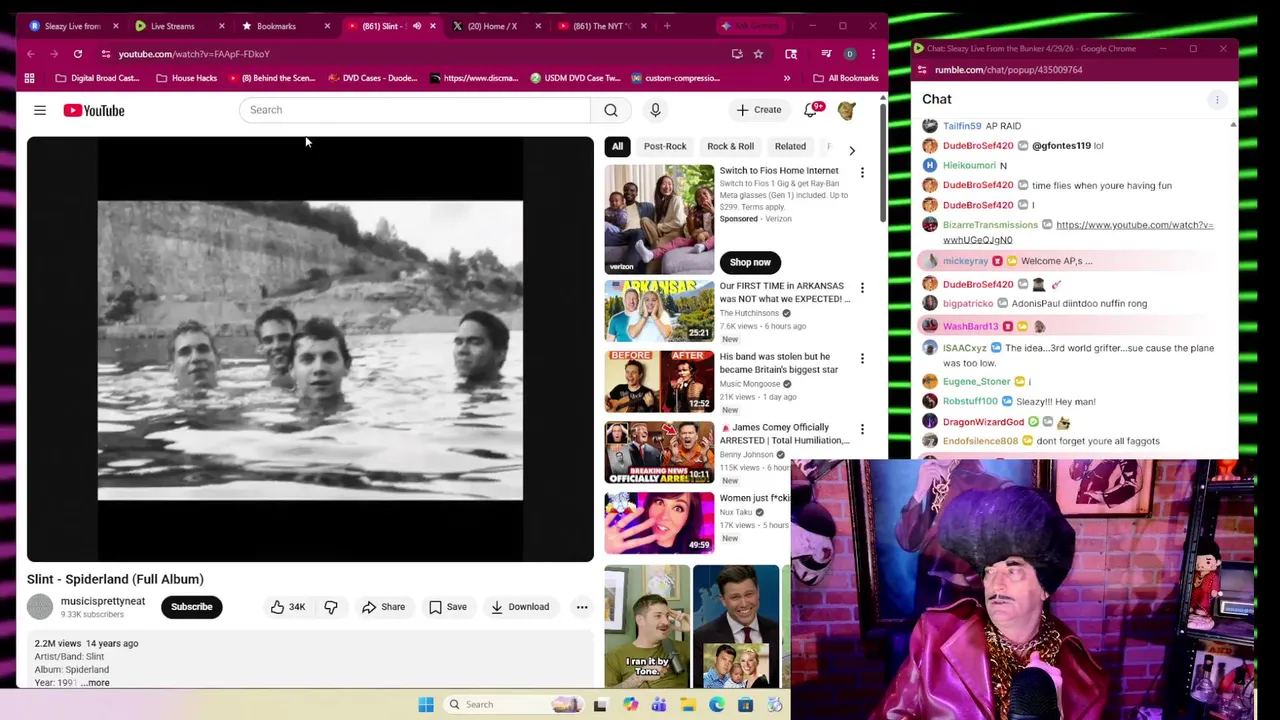The image size is (1280, 720).
Task: Show more bookmarks with the overflow chevron
Action: (x=787, y=78)
